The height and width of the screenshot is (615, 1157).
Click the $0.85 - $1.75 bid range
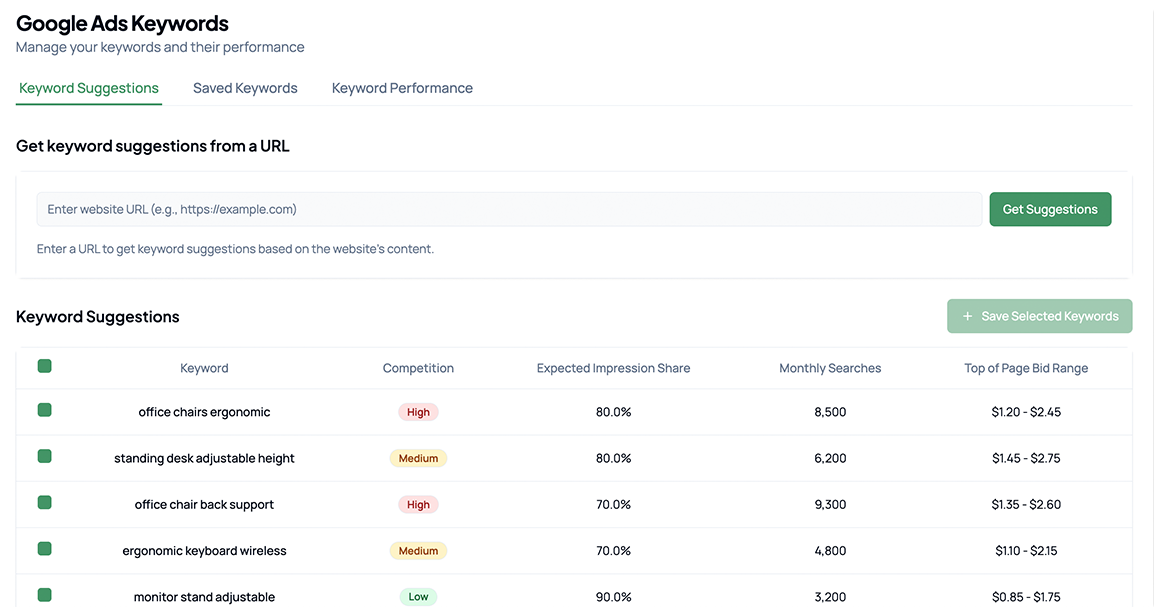(1026, 597)
